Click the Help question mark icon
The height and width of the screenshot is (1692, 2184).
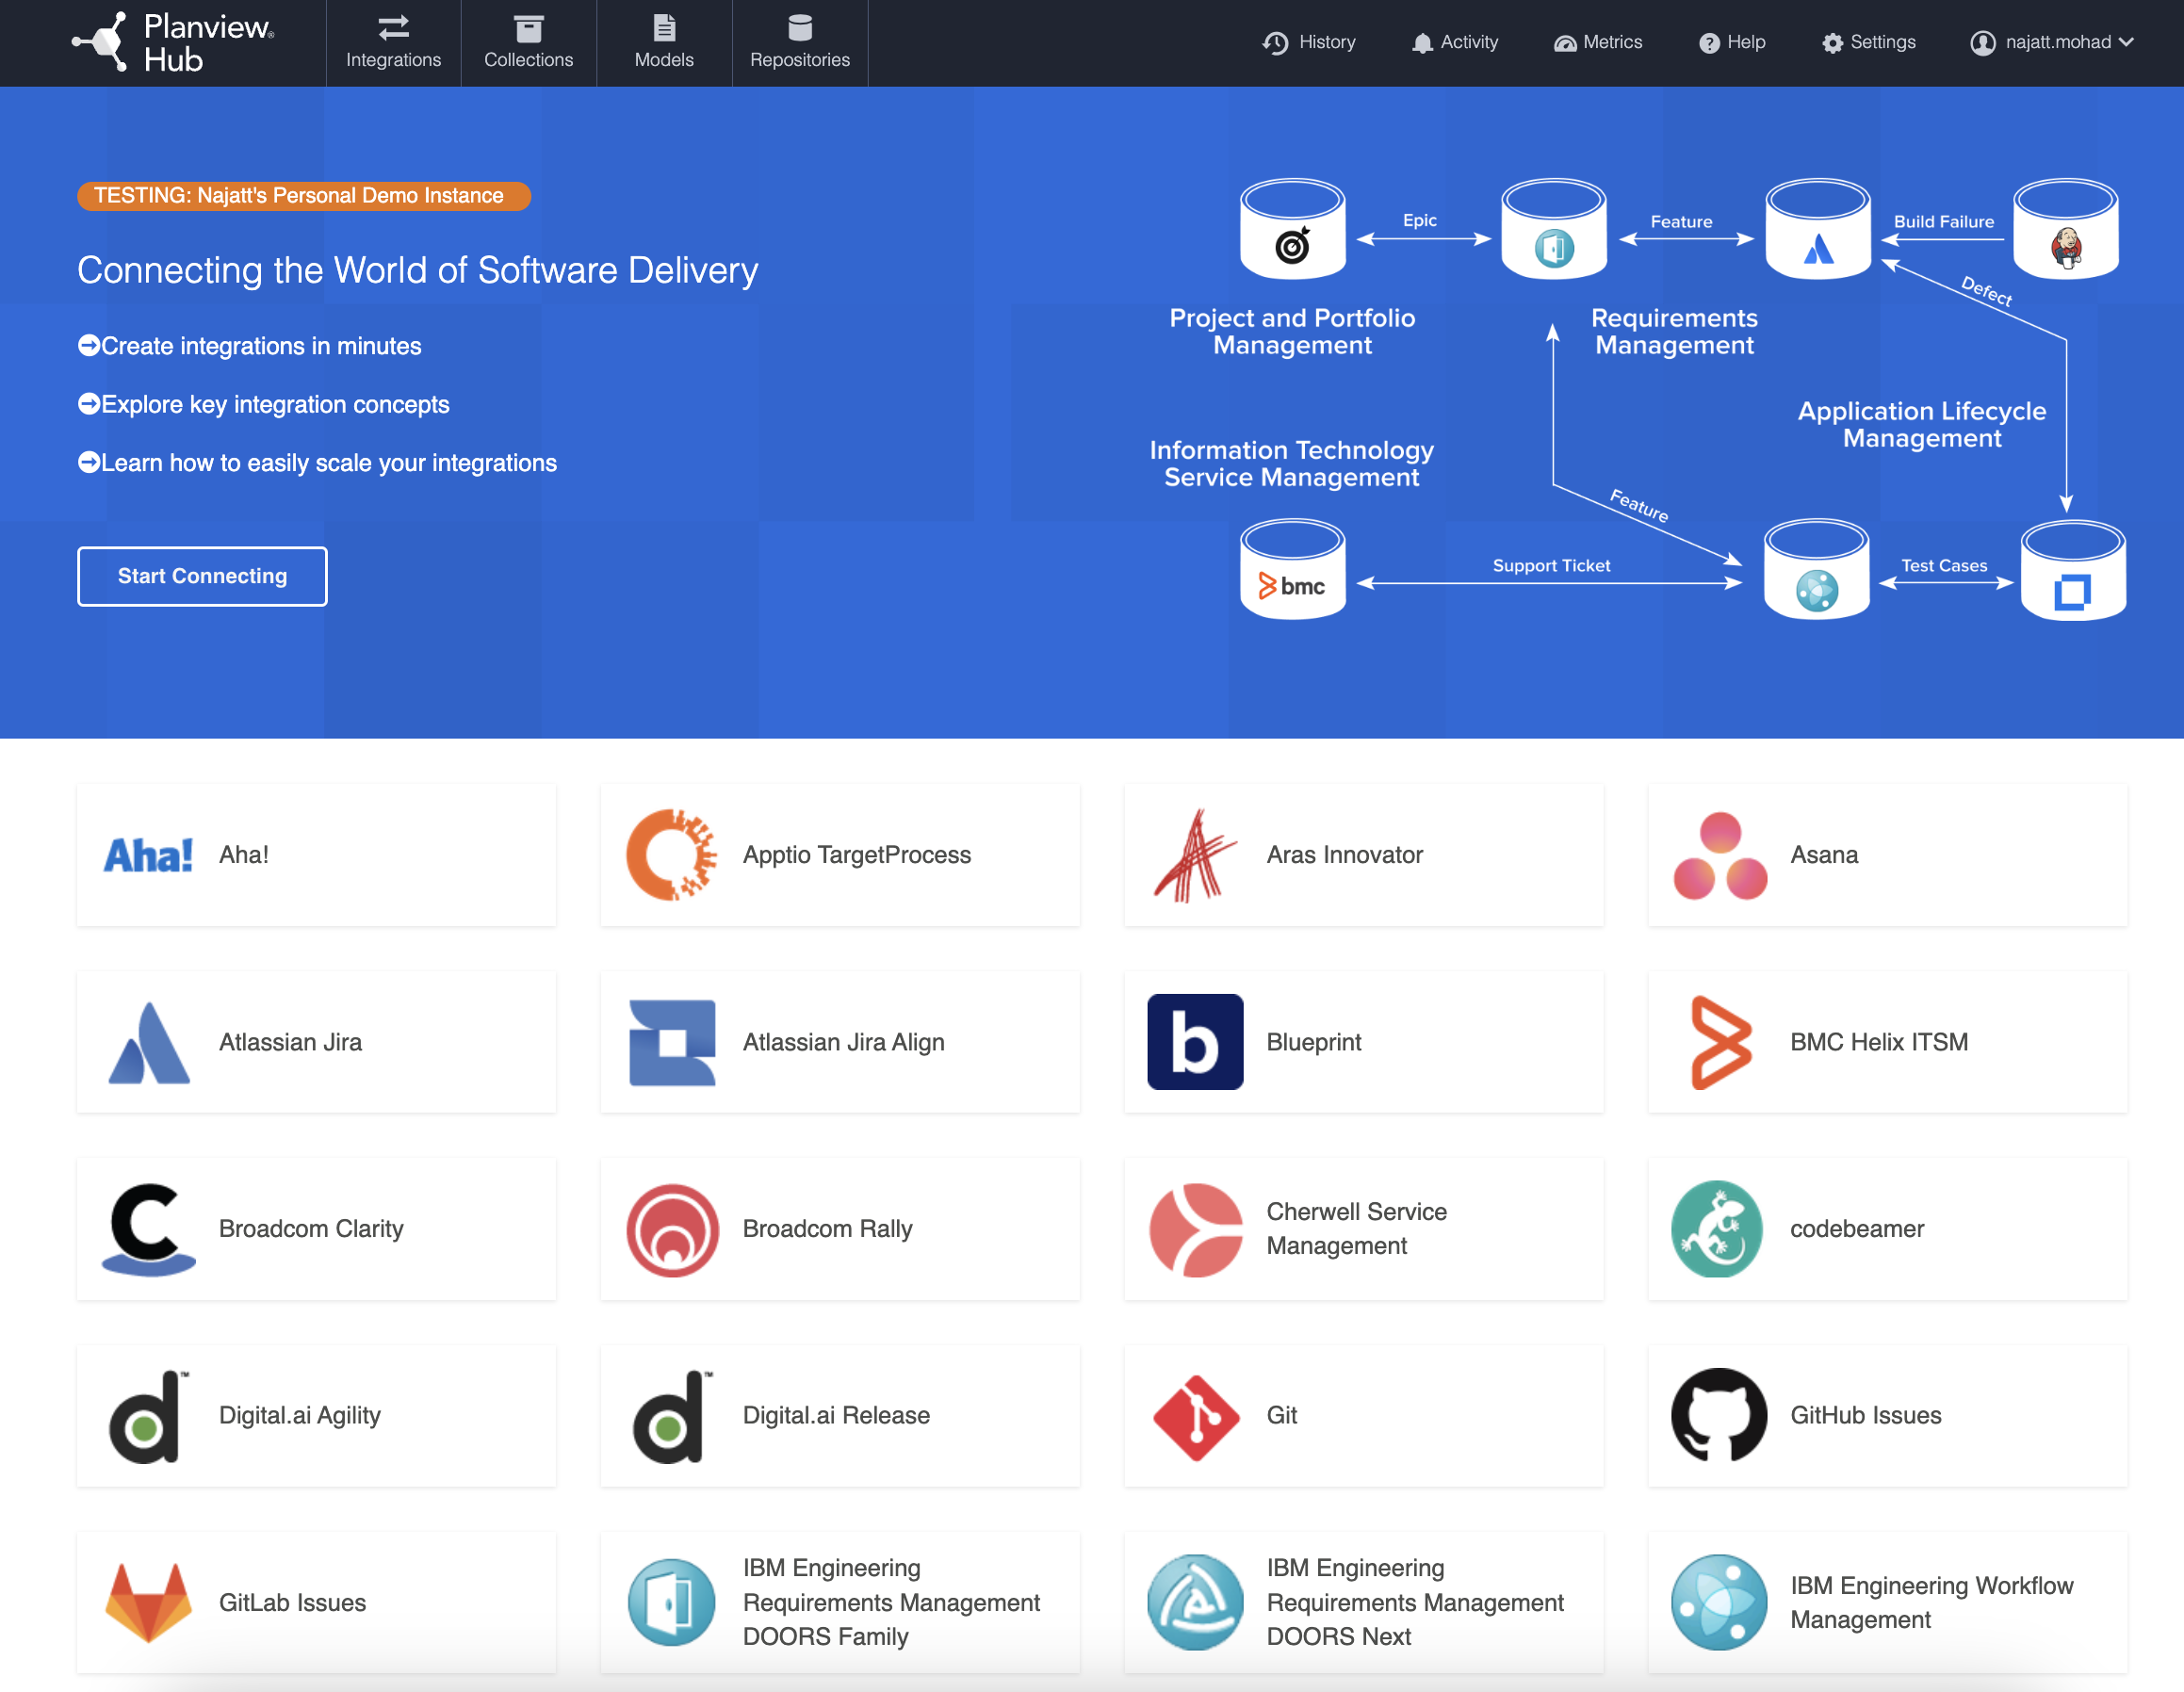tap(1709, 43)
